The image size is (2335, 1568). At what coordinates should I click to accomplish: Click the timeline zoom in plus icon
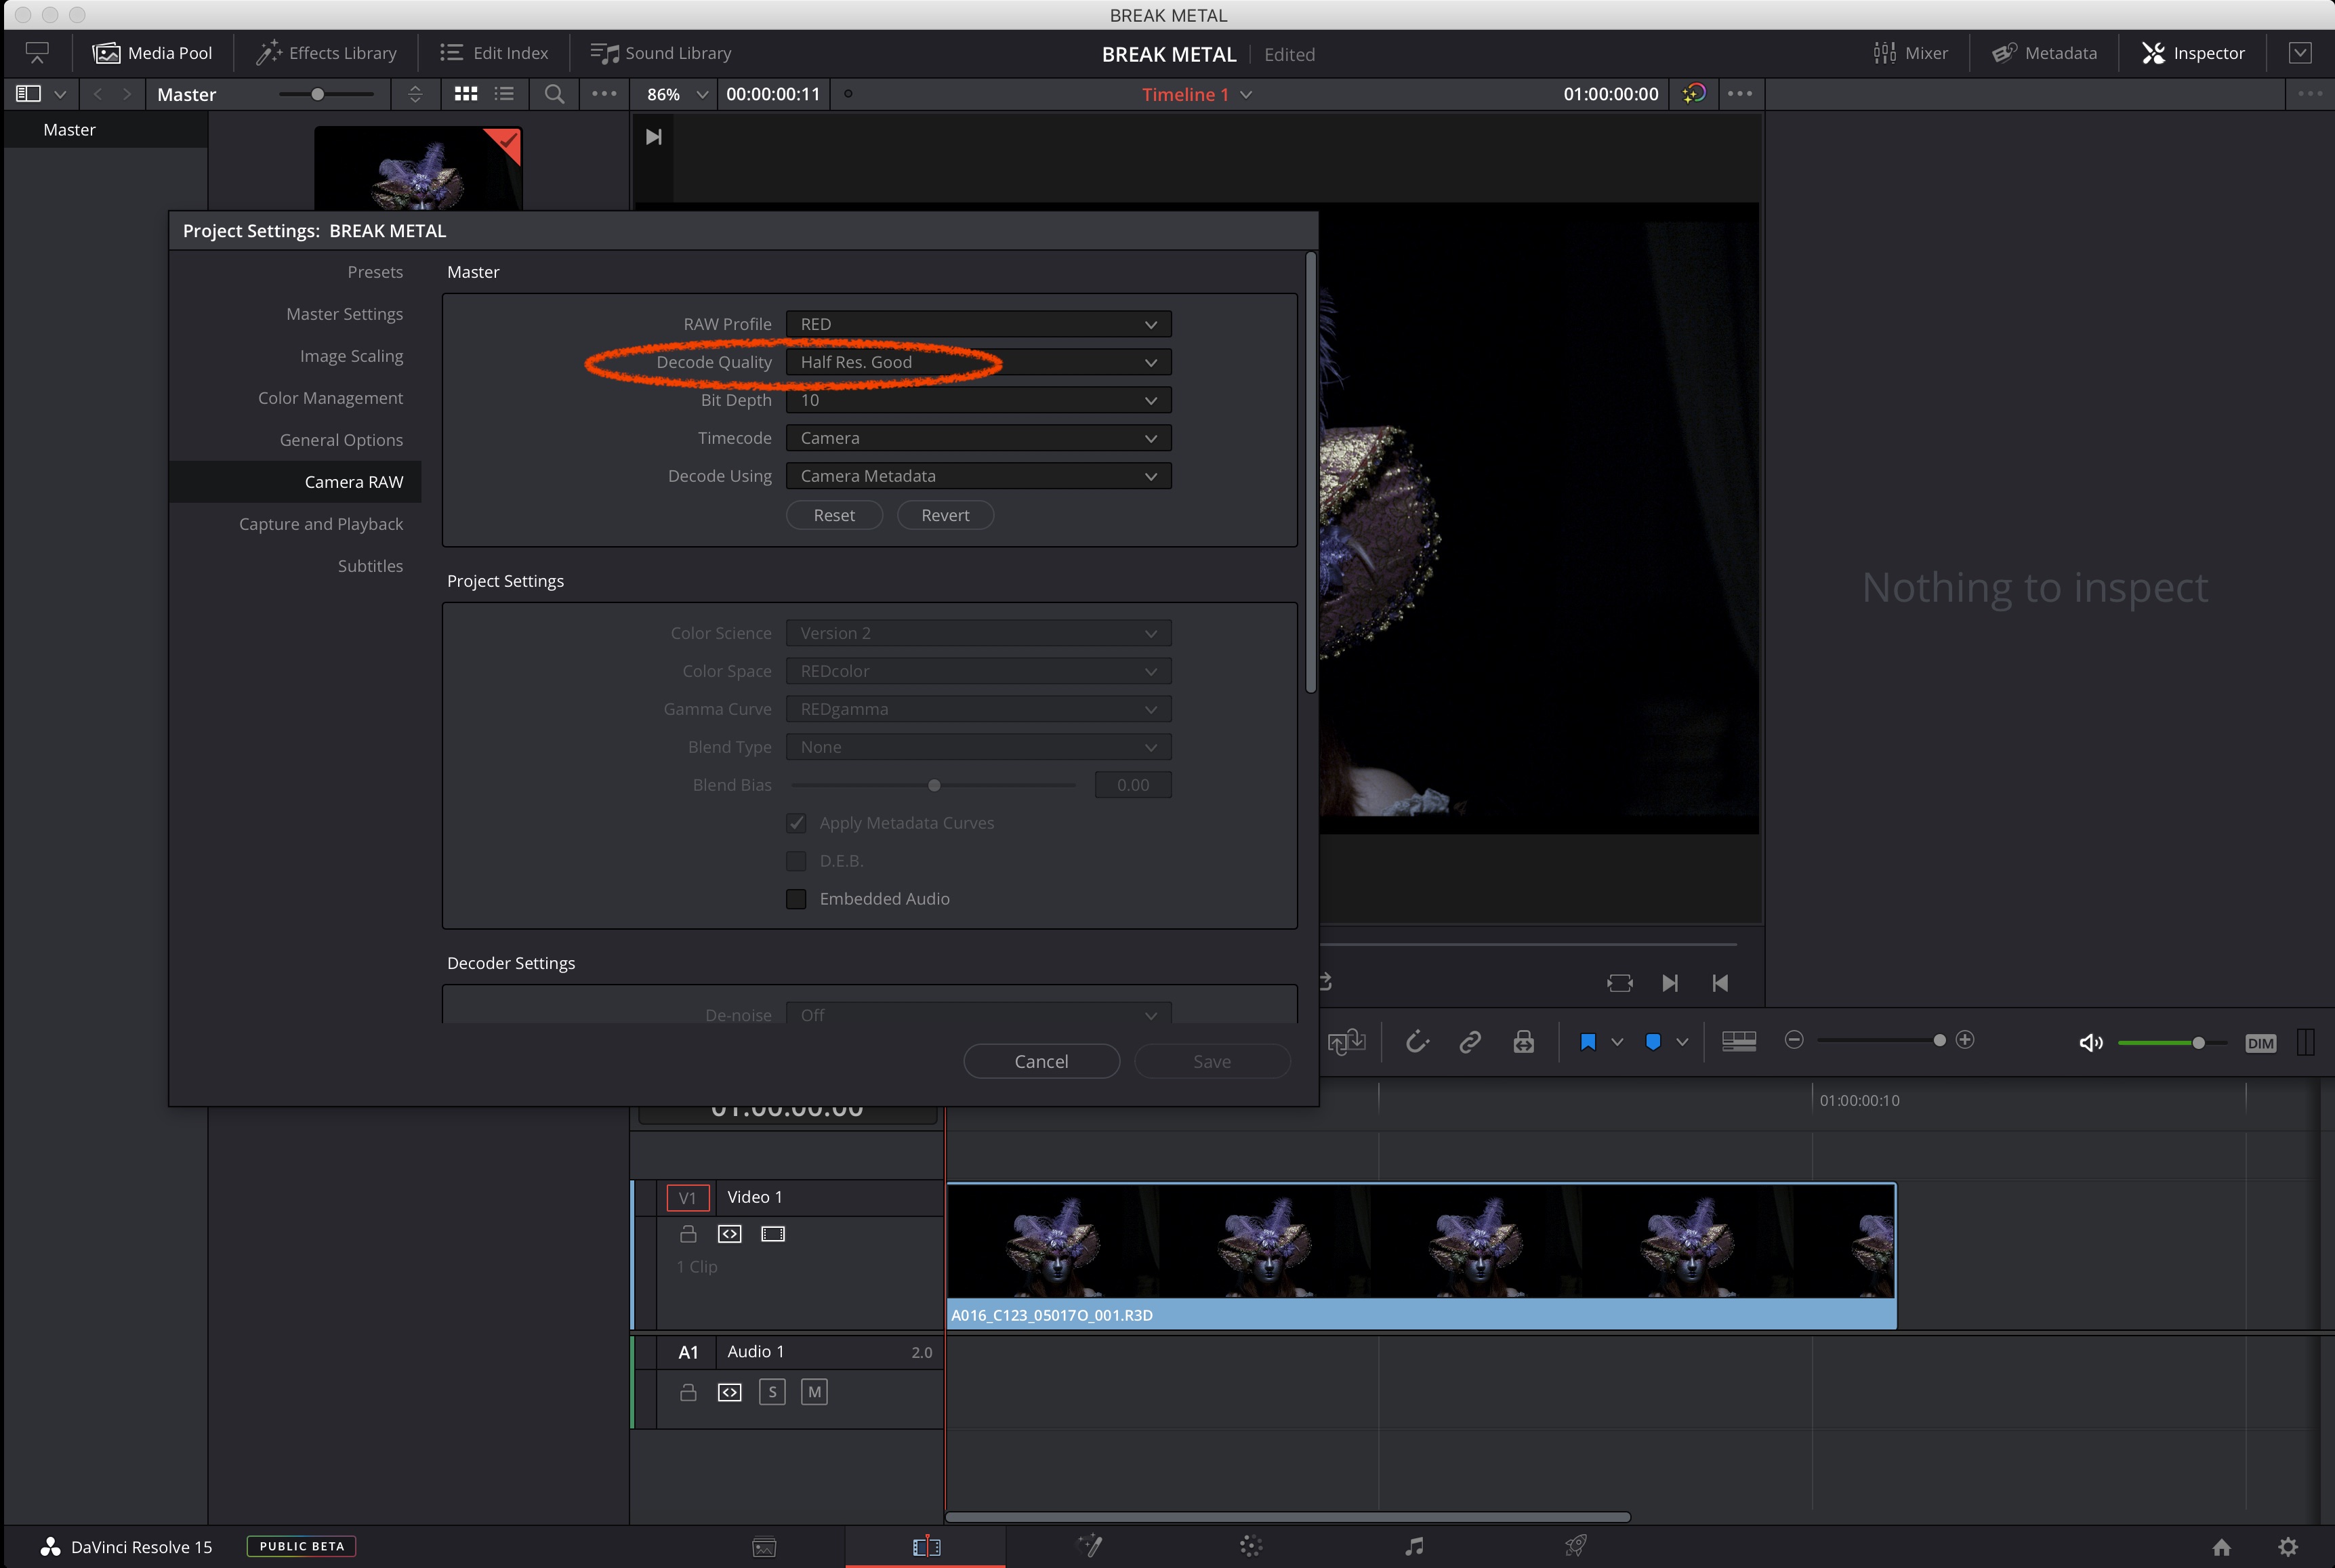(1964, 1040)
